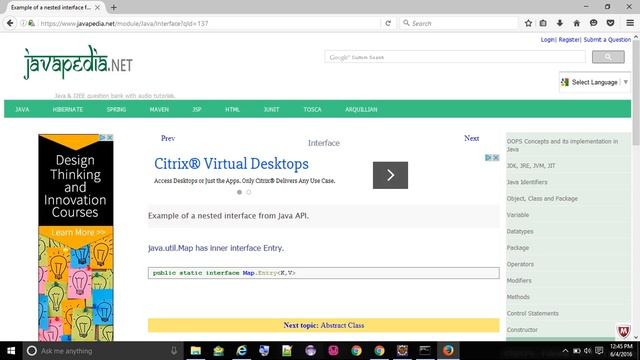Open the HTML navigation menu
This screenshot has width=640, height=360.
[232, 109]
